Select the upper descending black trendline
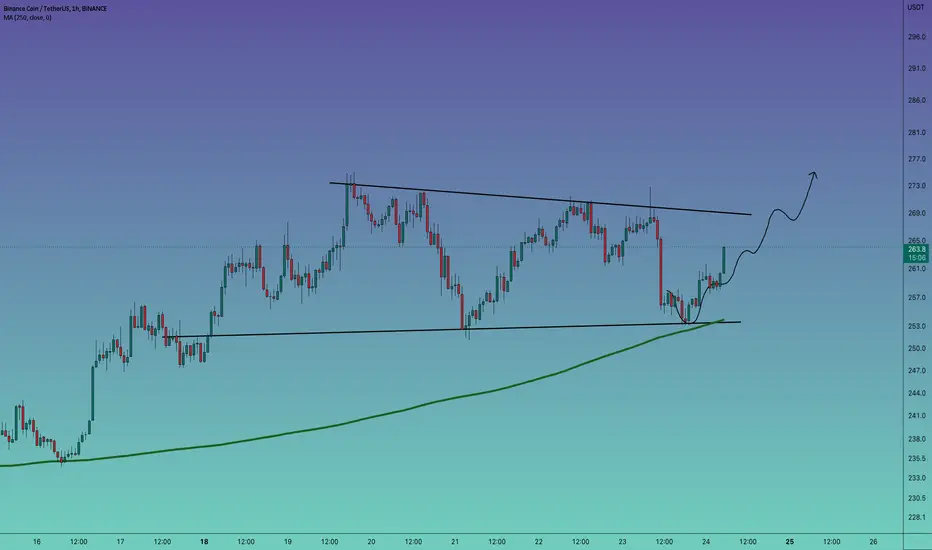The height and width of the screenshot is (550, 932). point(540,199)
